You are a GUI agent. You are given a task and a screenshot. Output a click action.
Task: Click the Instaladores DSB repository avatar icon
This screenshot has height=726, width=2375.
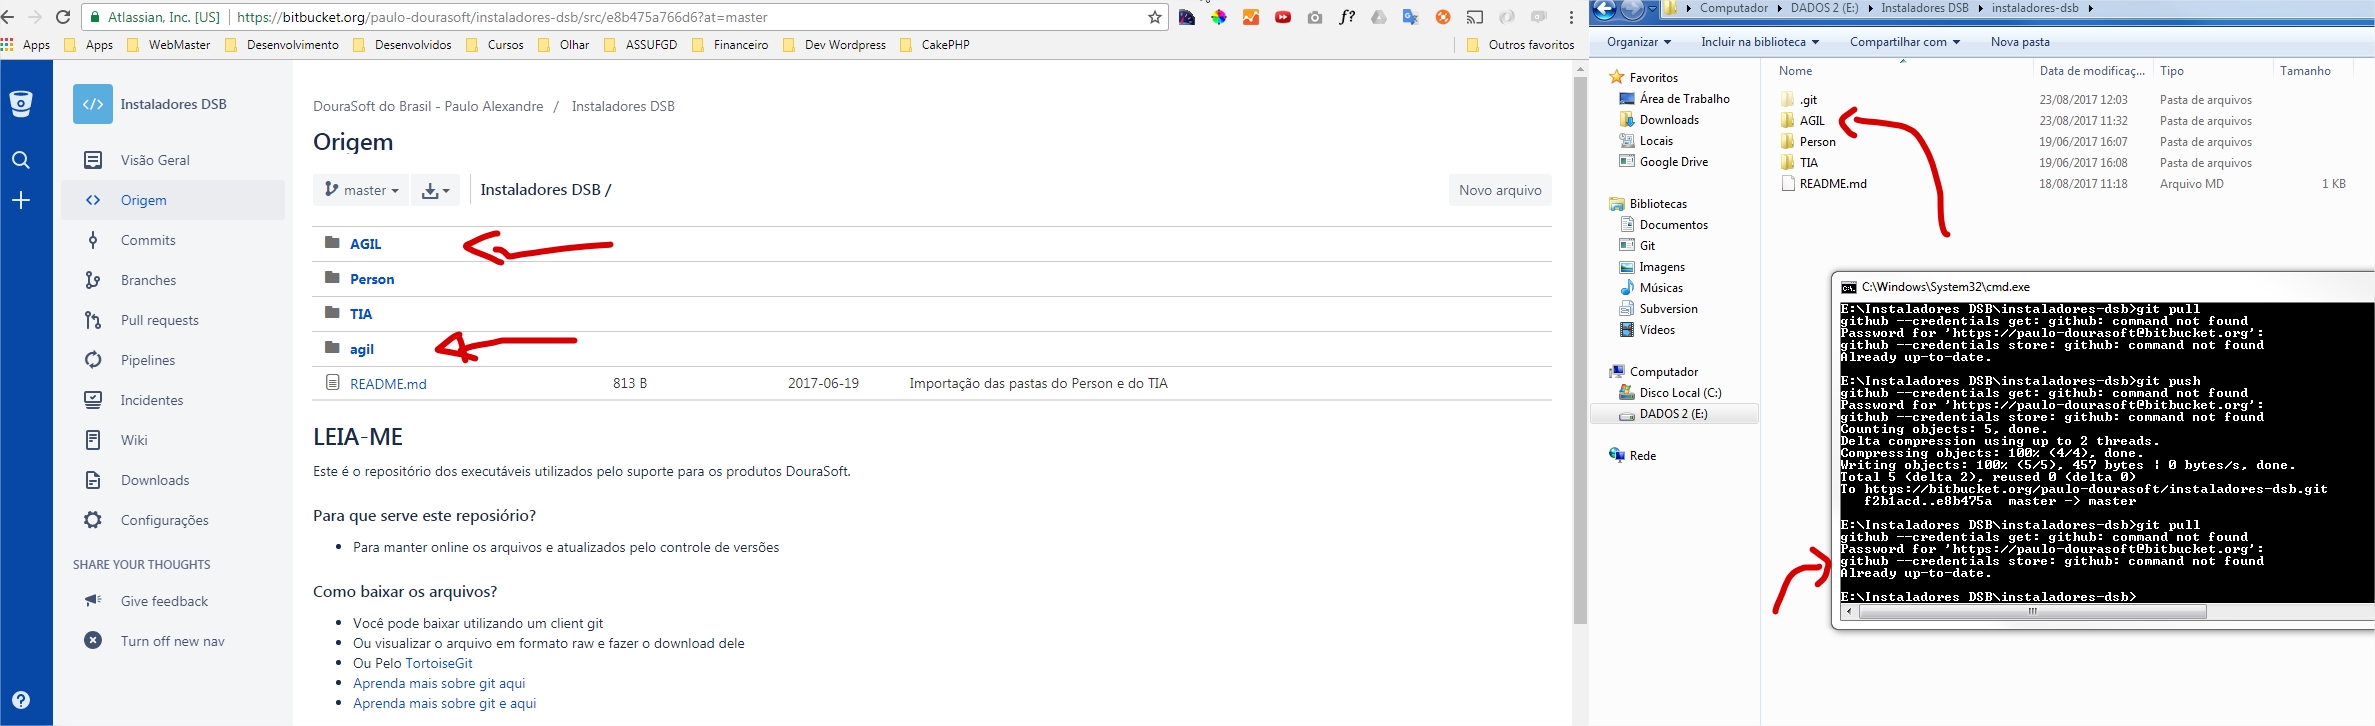coord(93,104)
